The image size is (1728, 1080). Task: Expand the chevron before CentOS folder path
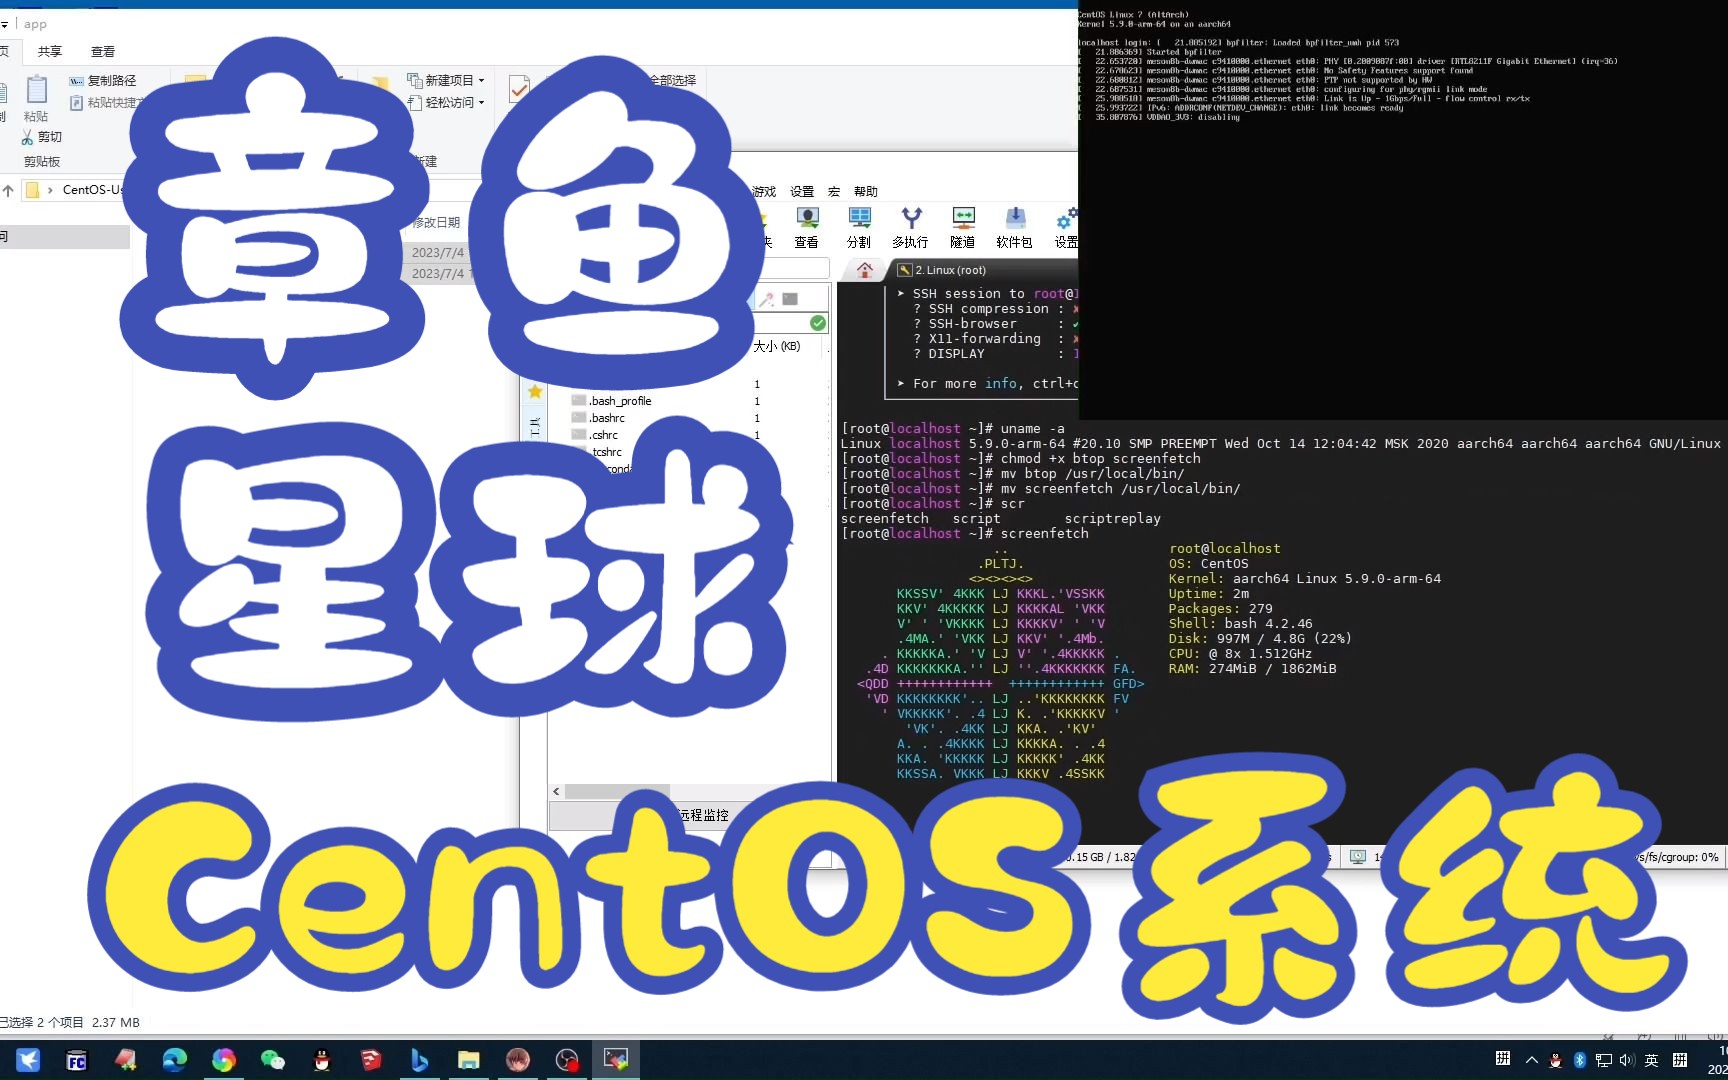(50, 190)
